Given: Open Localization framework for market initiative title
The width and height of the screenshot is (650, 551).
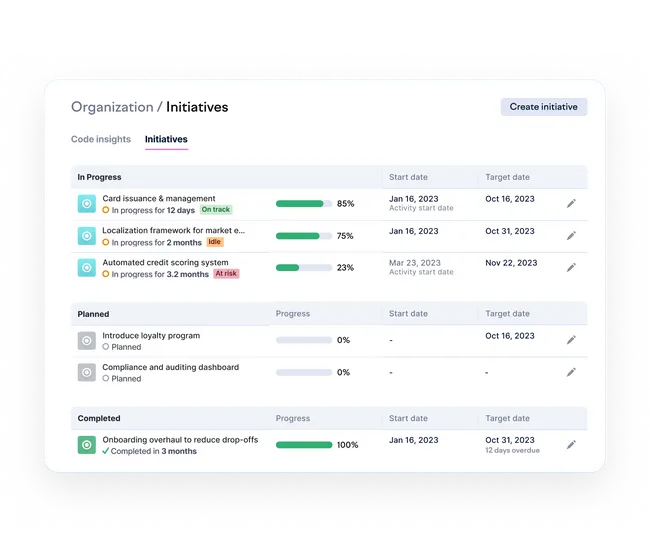Looking at the screenshot, I should coord(174,231).
